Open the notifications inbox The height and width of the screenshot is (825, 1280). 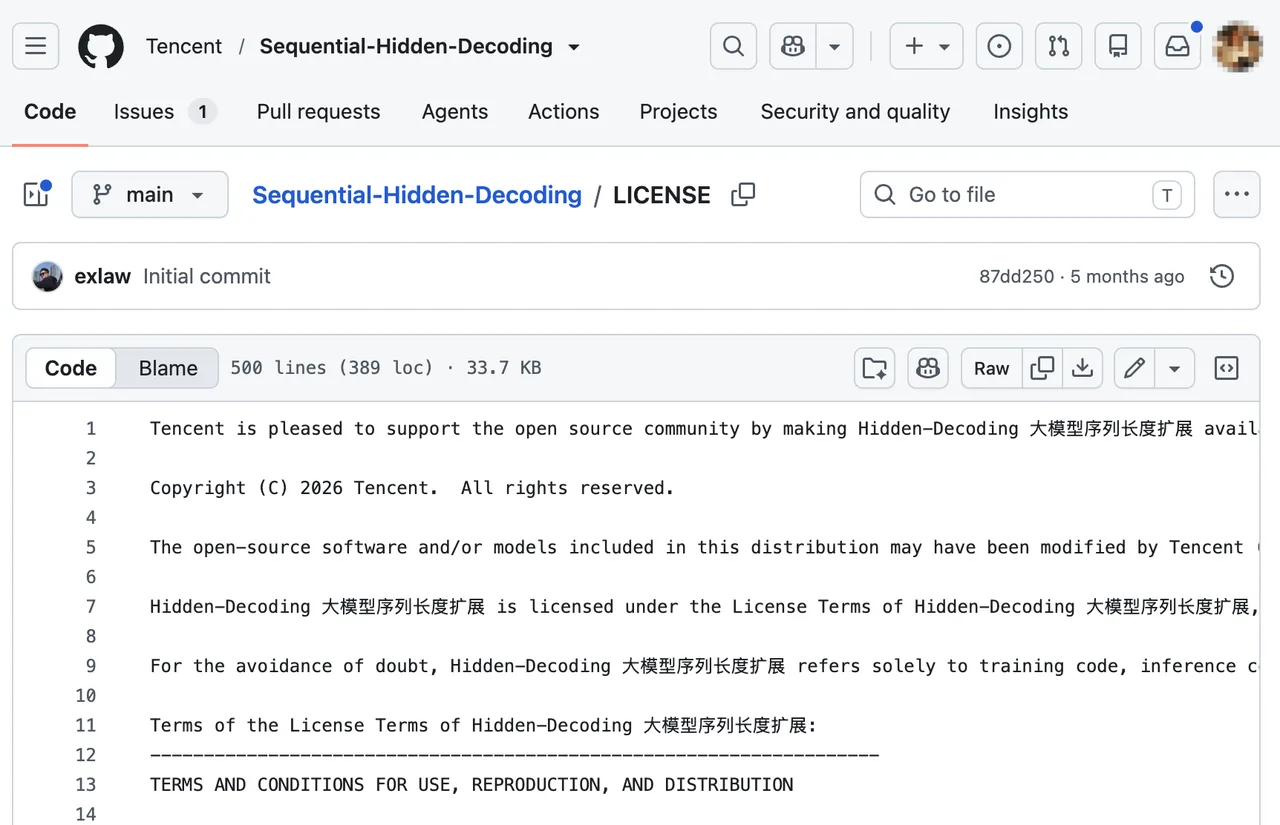coord(1178,46)
